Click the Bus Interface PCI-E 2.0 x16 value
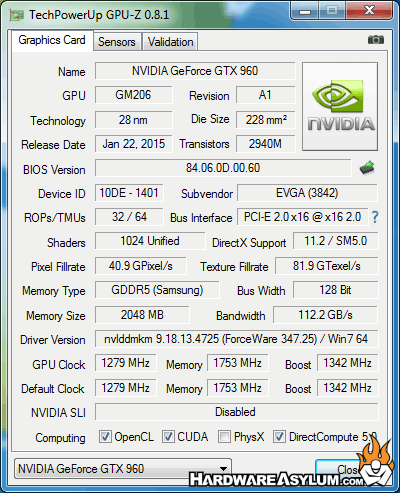Image resolution: width=400 pixels, height=493 pixels. tap(302, 217)
